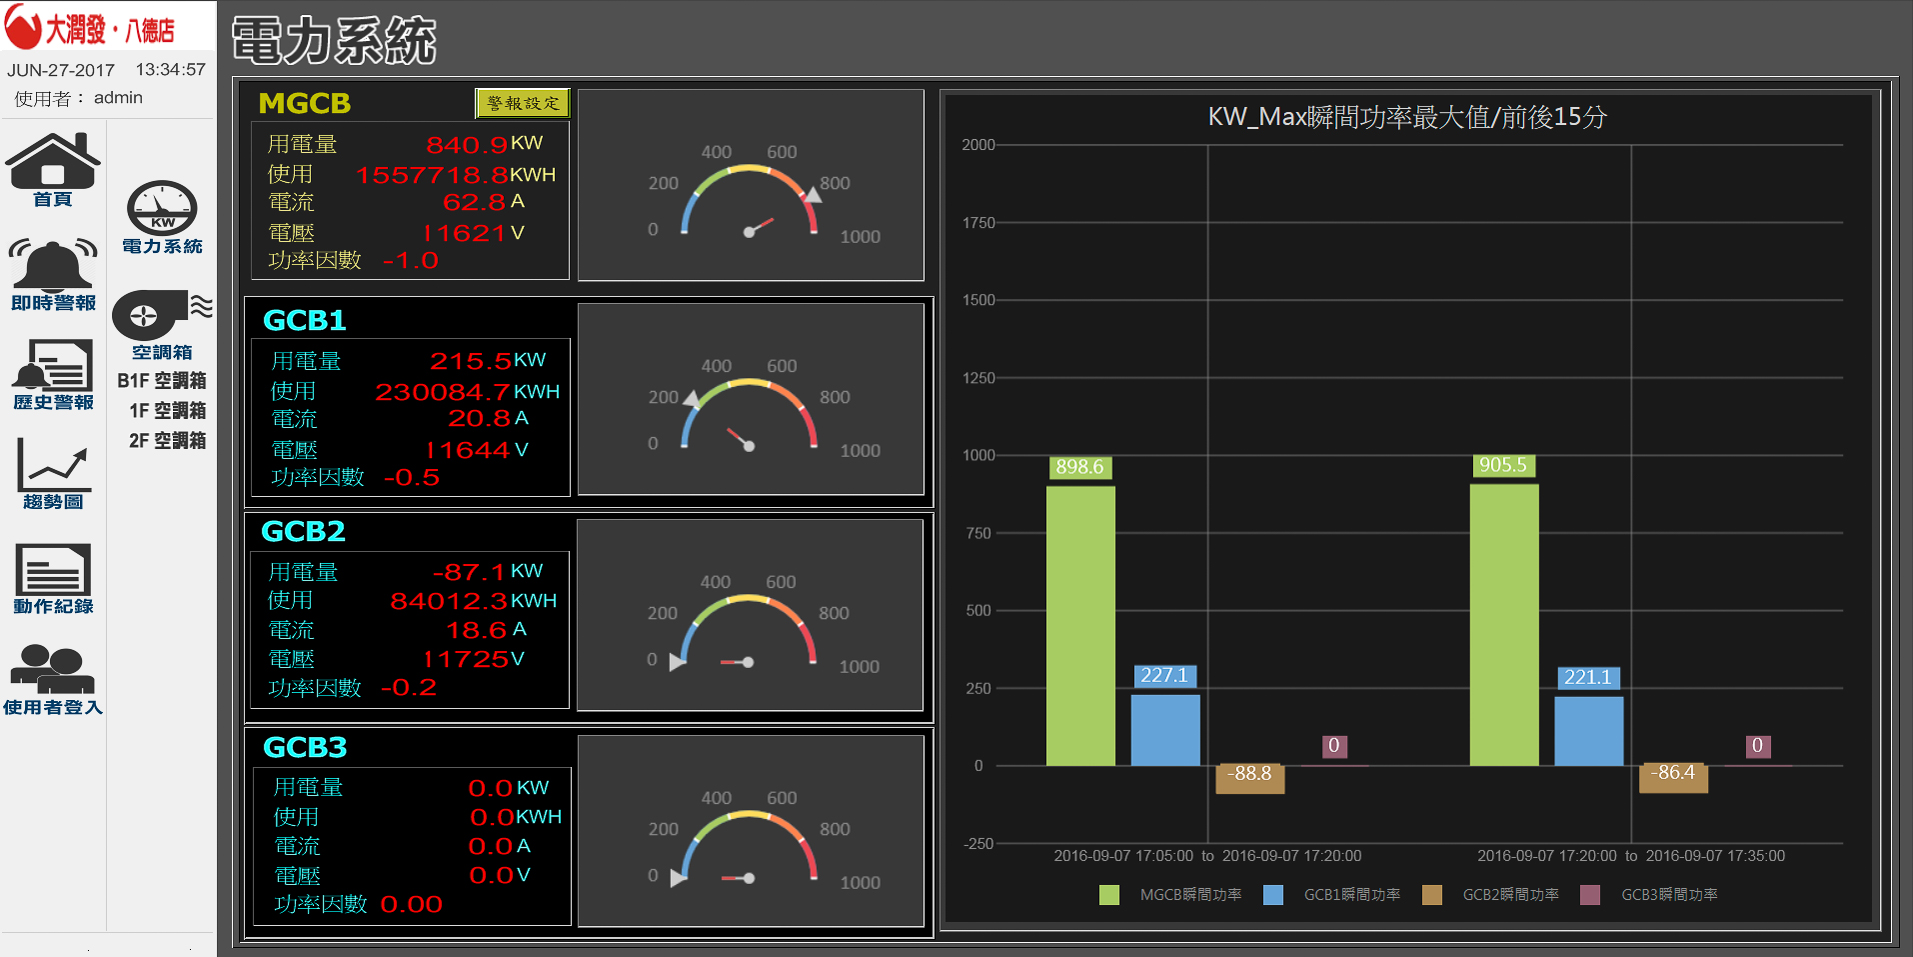
Task: Open the 使用者登入 user login icon
Action: click(53, 669)
